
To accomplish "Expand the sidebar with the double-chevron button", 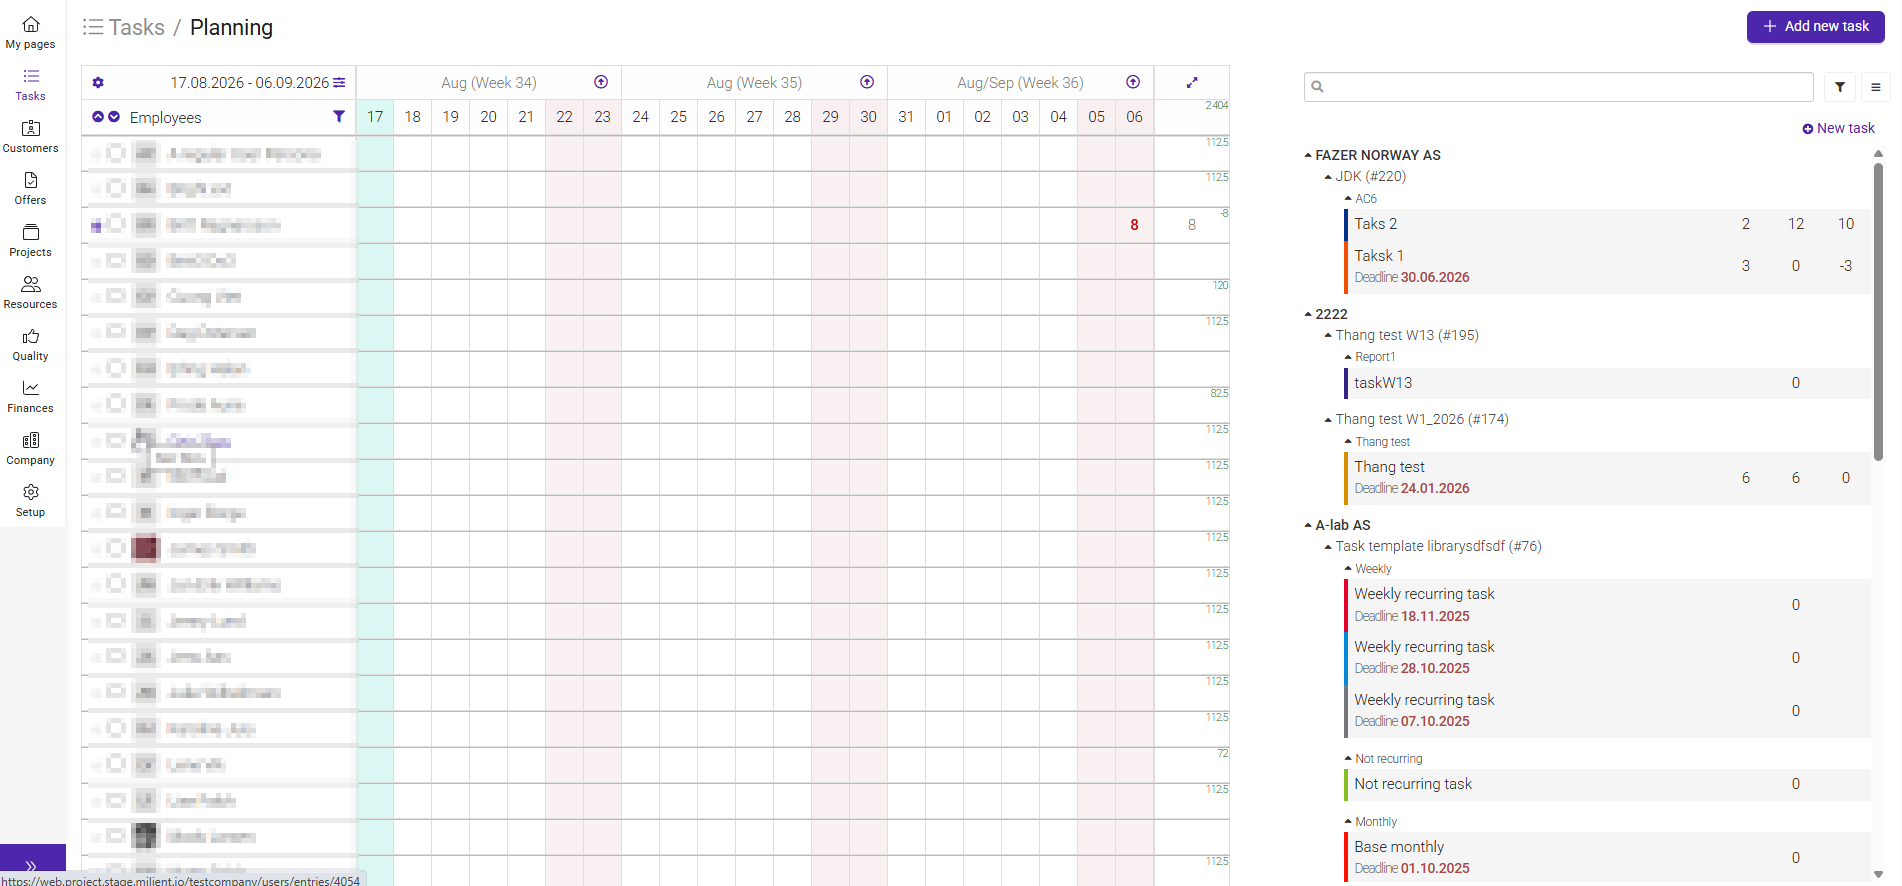I will point(31,865).
